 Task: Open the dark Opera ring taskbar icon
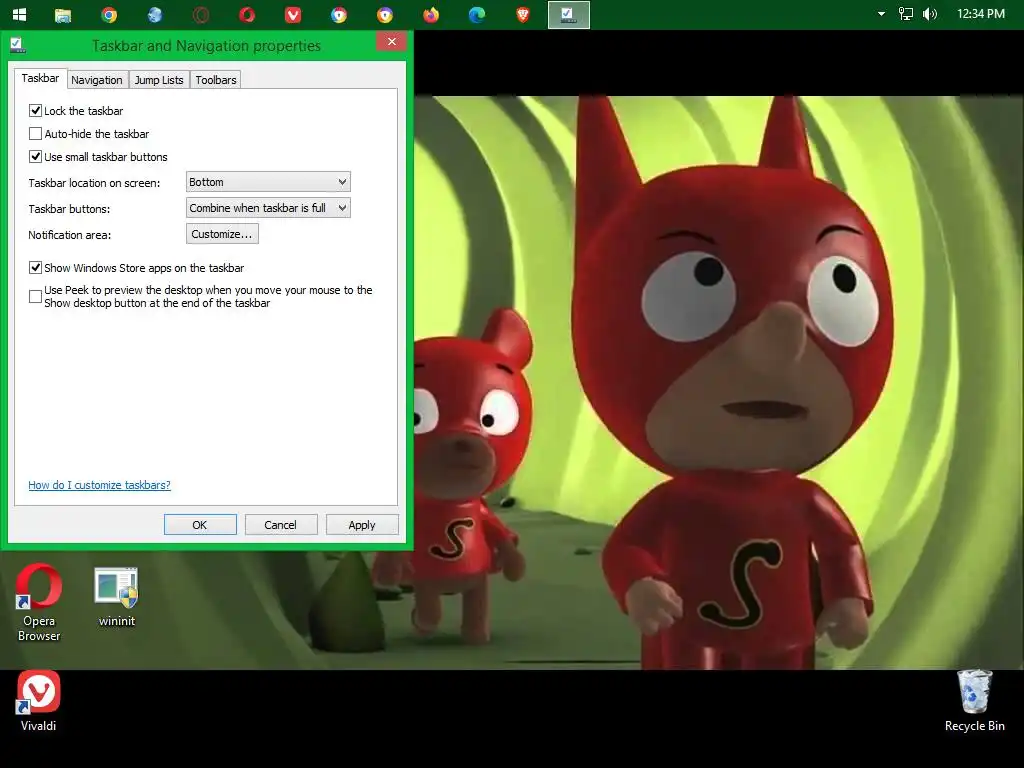[x=201, y=15]
